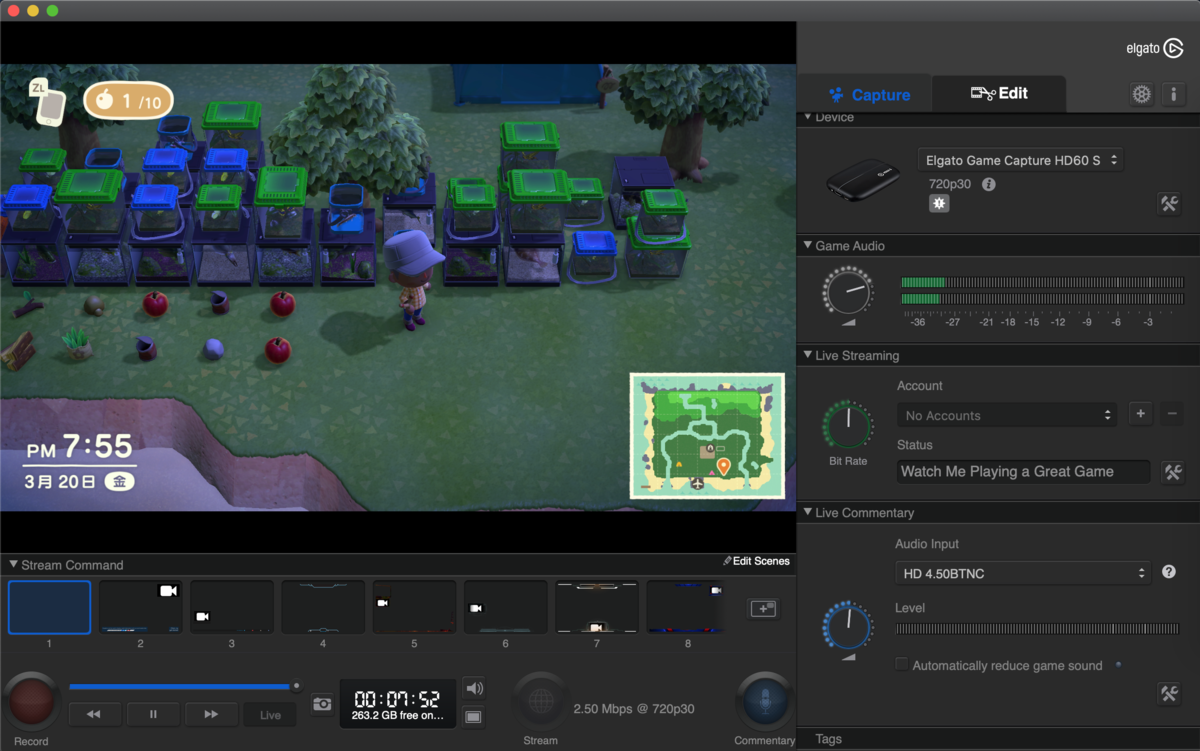The image size is (1200, 751).
Task: Open Elgato Game Capture HD60 S dropdown
Action: tap(1020, 160)
